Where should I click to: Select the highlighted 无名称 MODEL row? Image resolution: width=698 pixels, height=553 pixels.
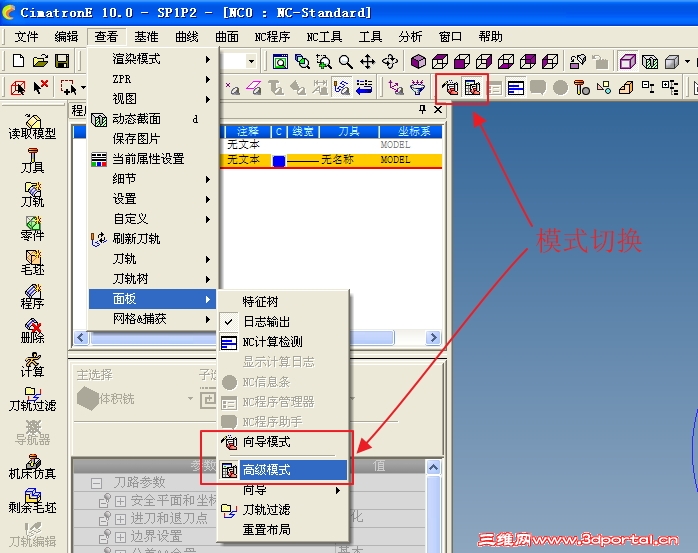(x=331, y=160)
